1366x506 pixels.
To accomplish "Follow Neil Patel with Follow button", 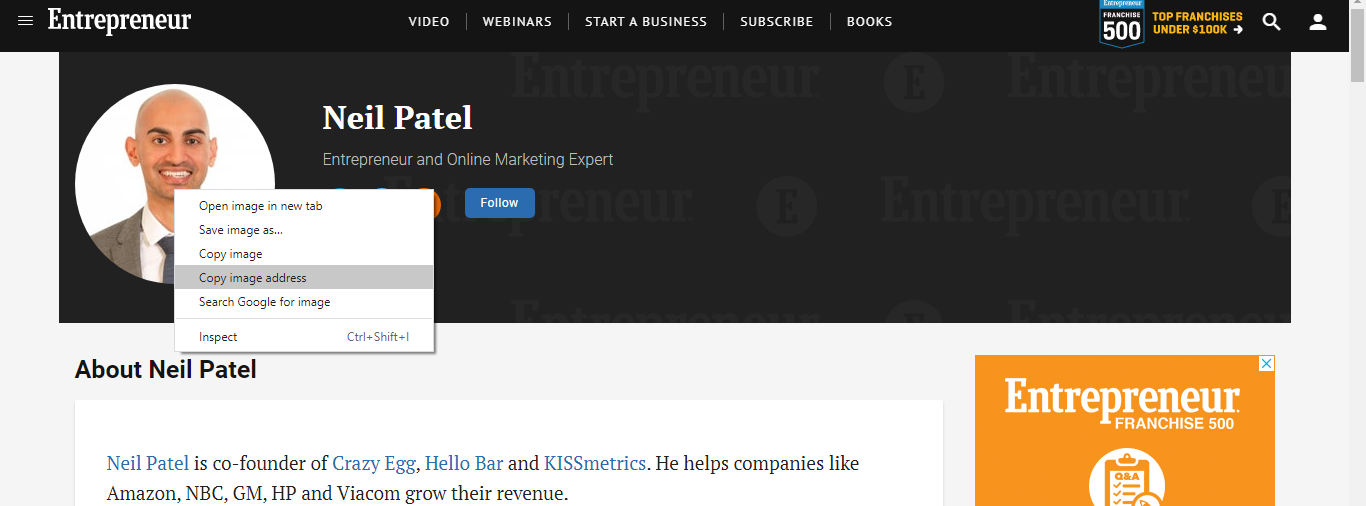I will click(500, 203).
